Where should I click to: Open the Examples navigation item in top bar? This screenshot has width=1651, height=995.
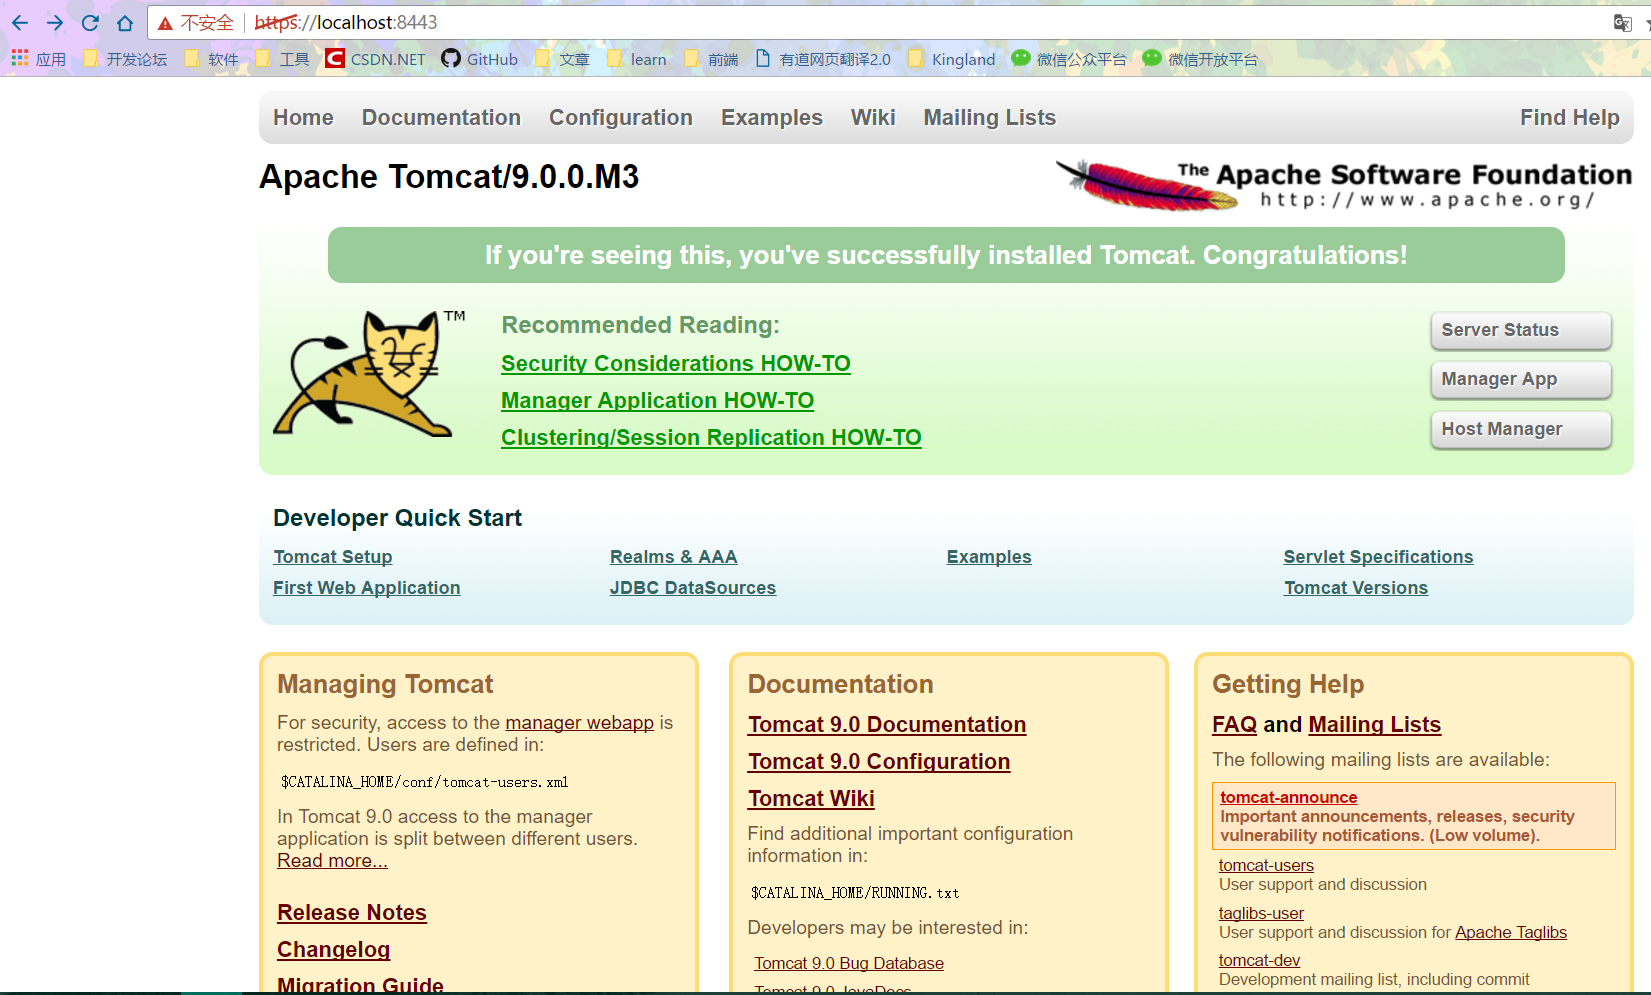click(x=772, y=117)
